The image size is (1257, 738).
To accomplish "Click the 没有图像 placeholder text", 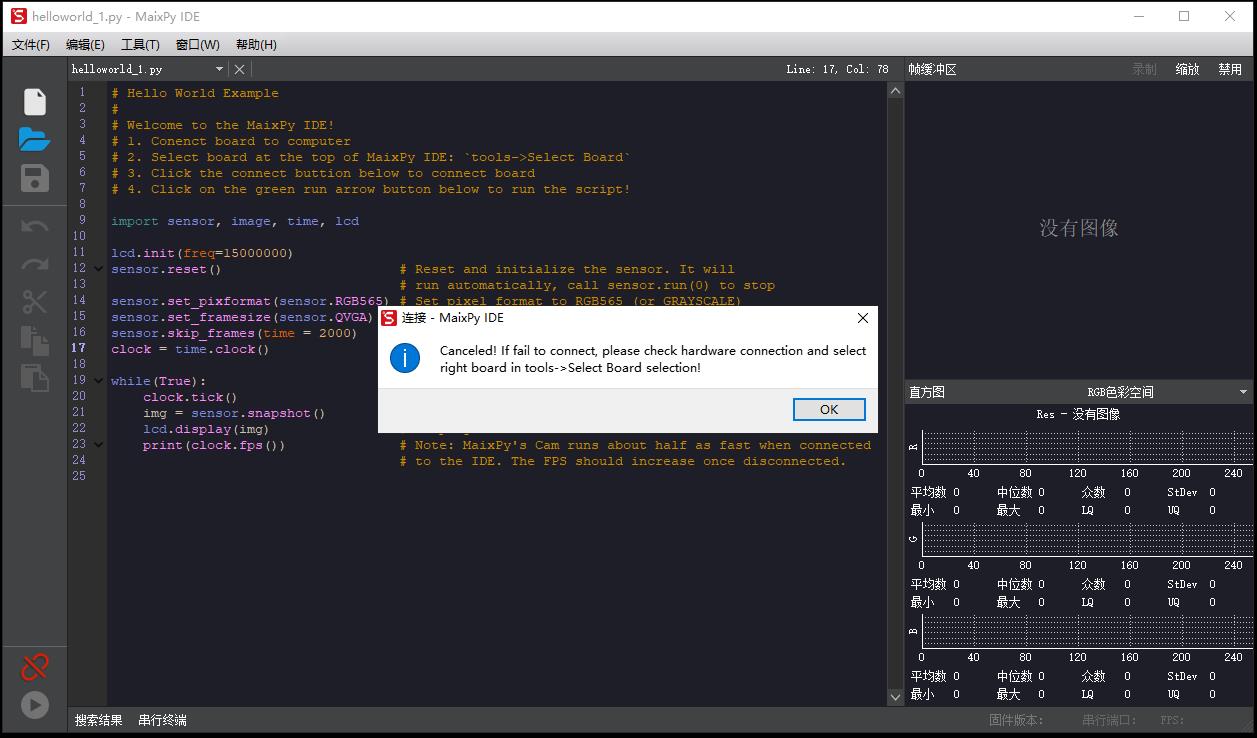I will click(1079, 228).
